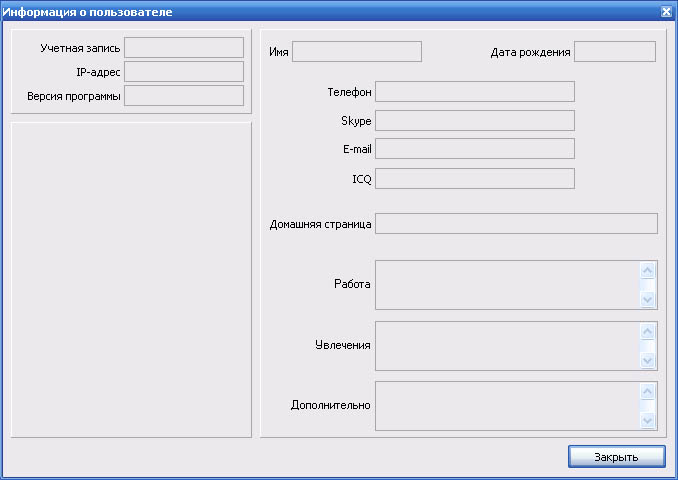Focus the E-mail input field

[474, 149]
